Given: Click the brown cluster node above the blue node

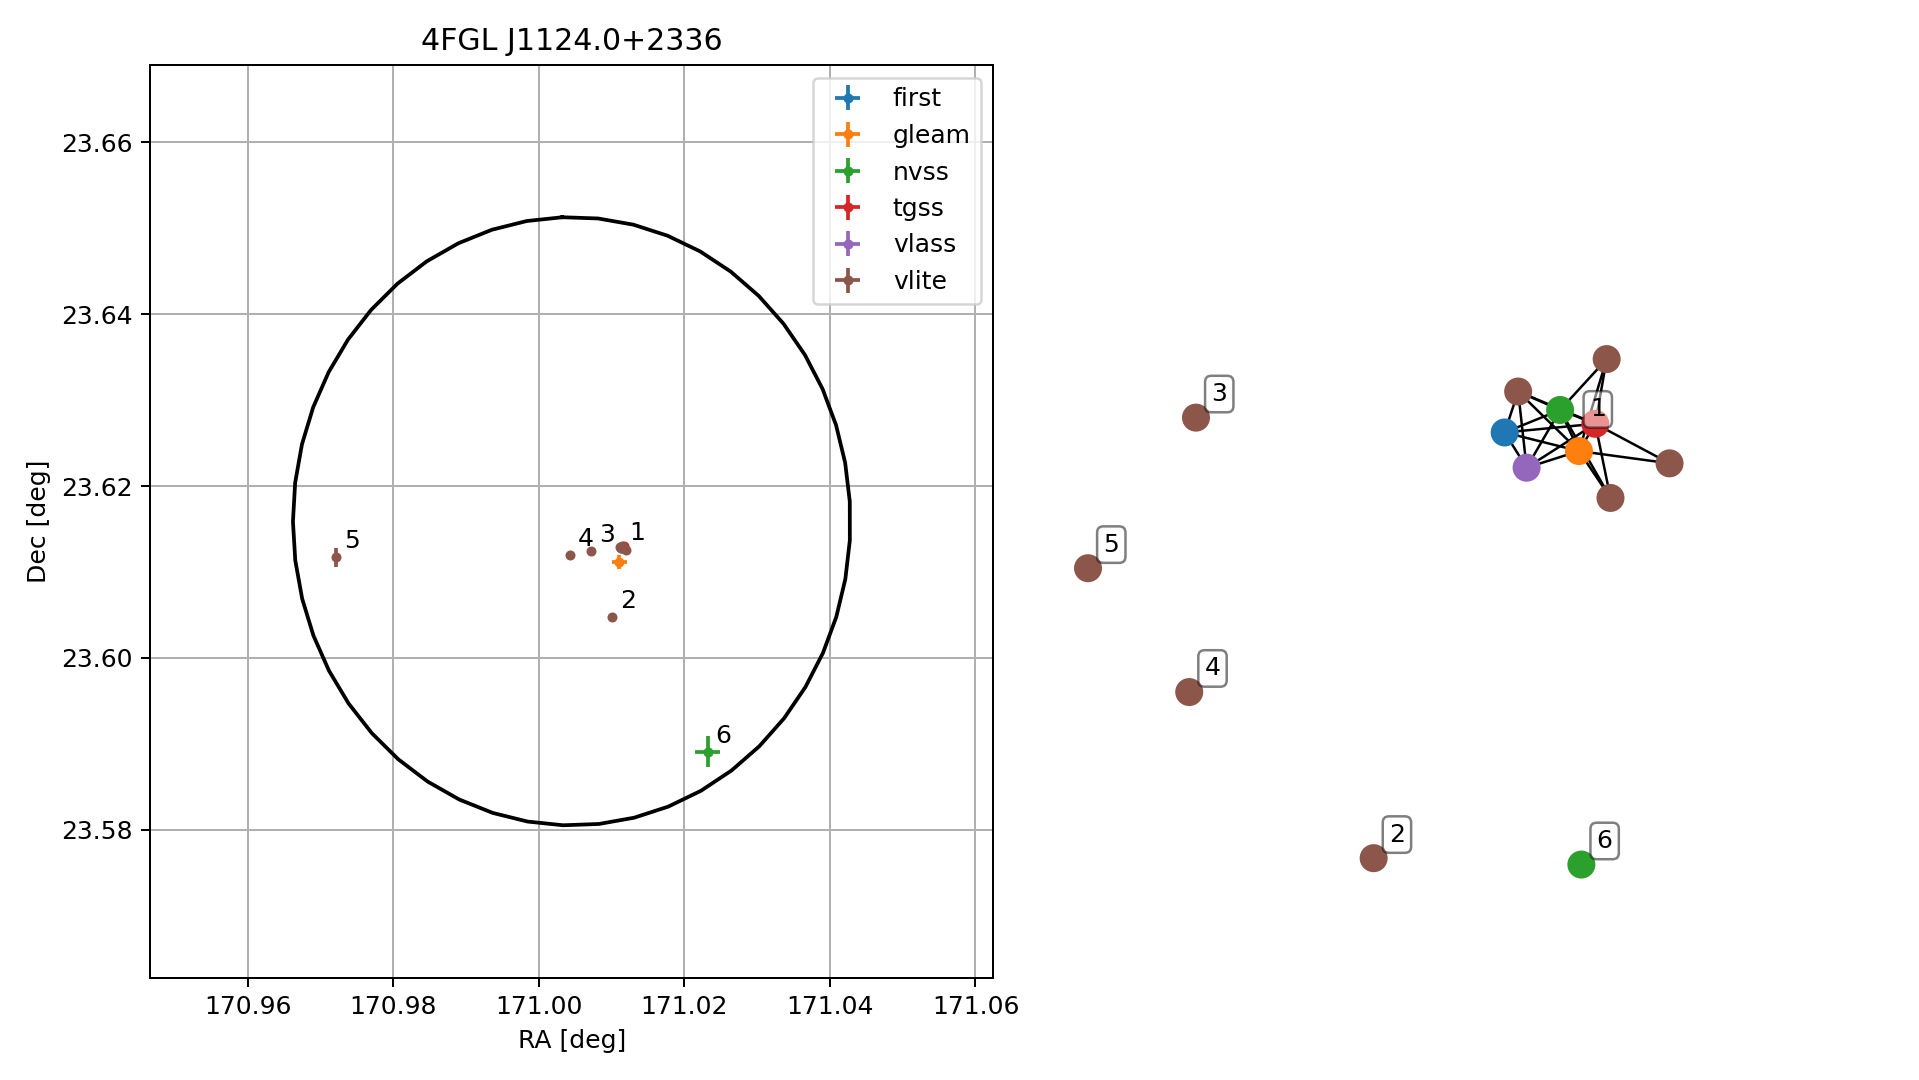Looking at the screenshot, I should pos(1518,391).
